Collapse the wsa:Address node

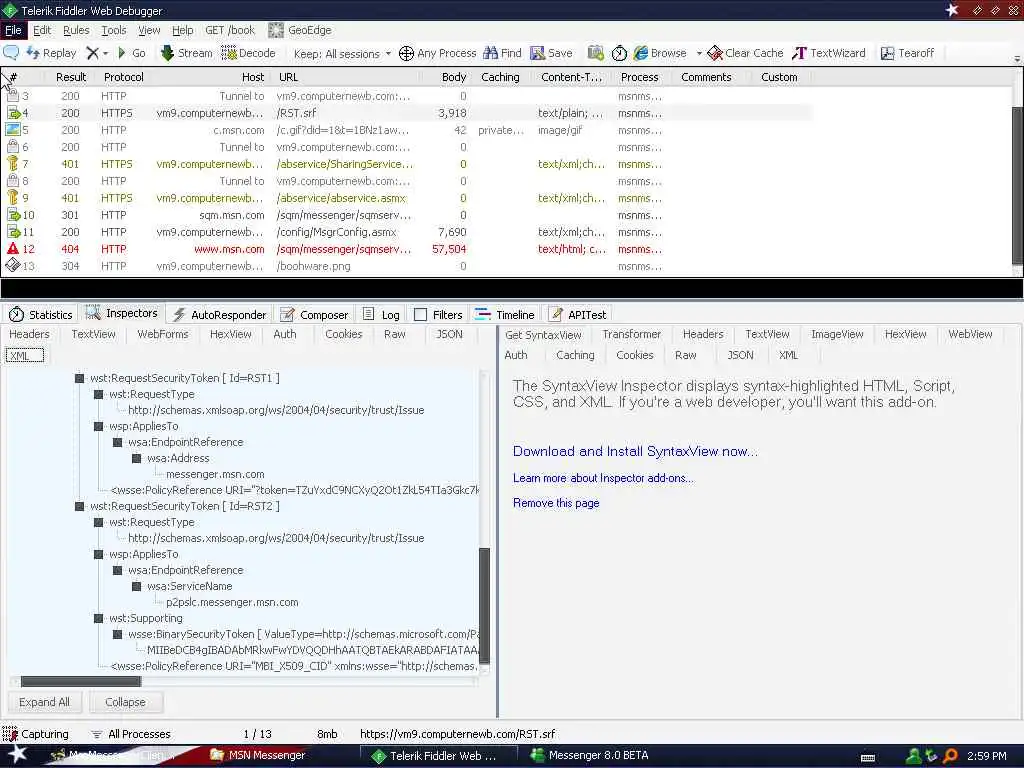(x=136, y=458)
